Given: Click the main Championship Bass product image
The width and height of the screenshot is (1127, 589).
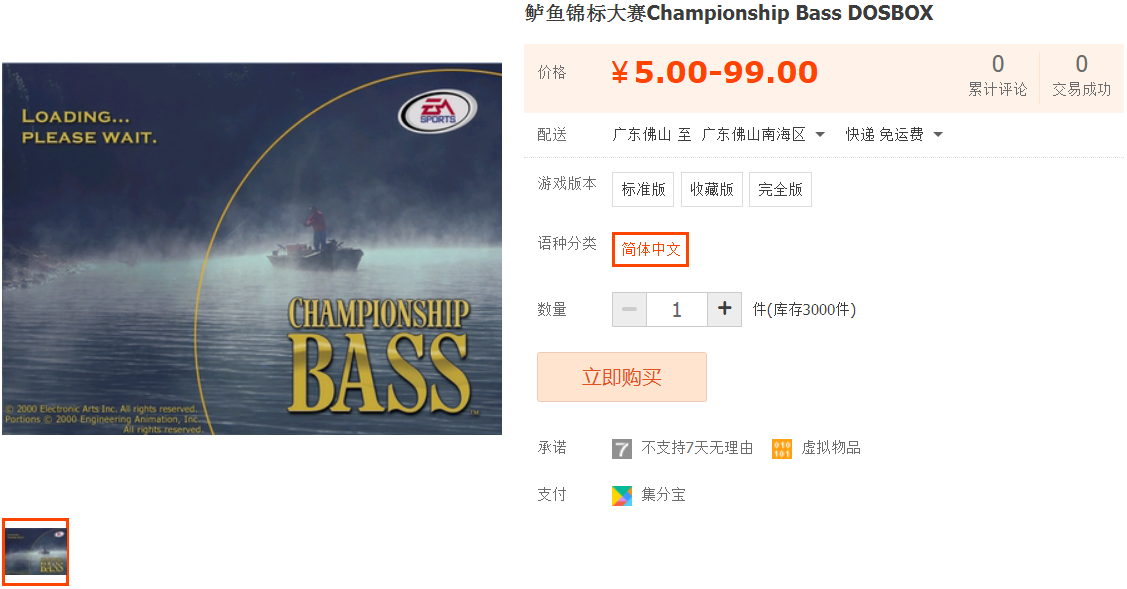Looking at the screenshot, I should [252, 249].
